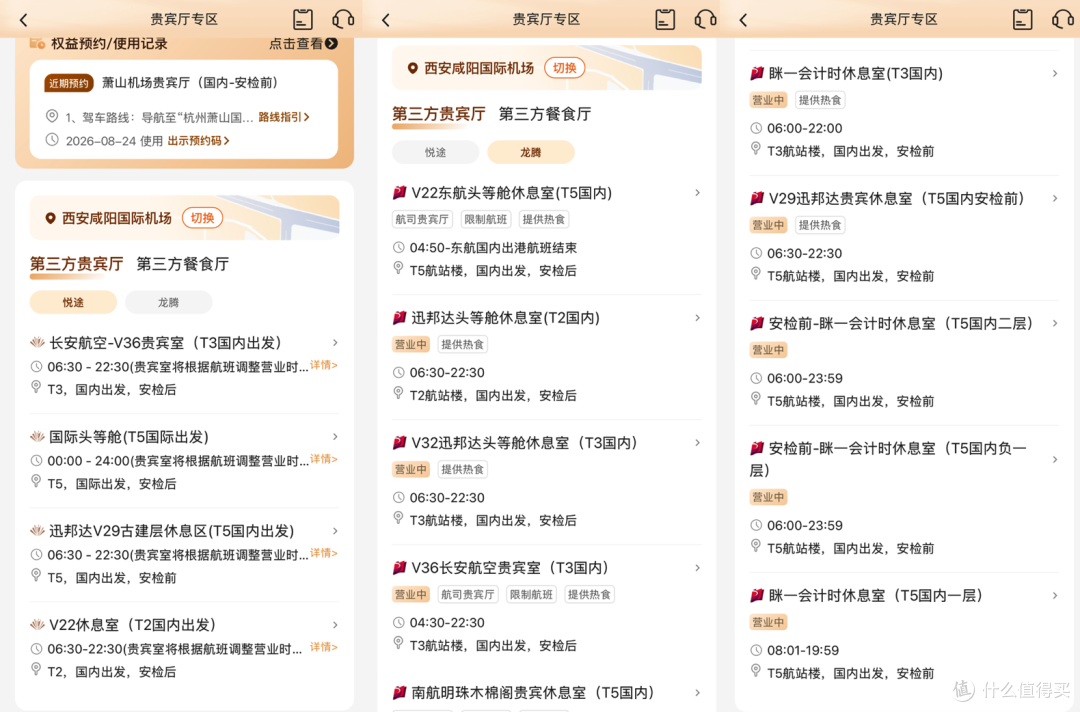Open V22东航头等舱休息室 chevron
1080x712 pixels.
(698, 193)
